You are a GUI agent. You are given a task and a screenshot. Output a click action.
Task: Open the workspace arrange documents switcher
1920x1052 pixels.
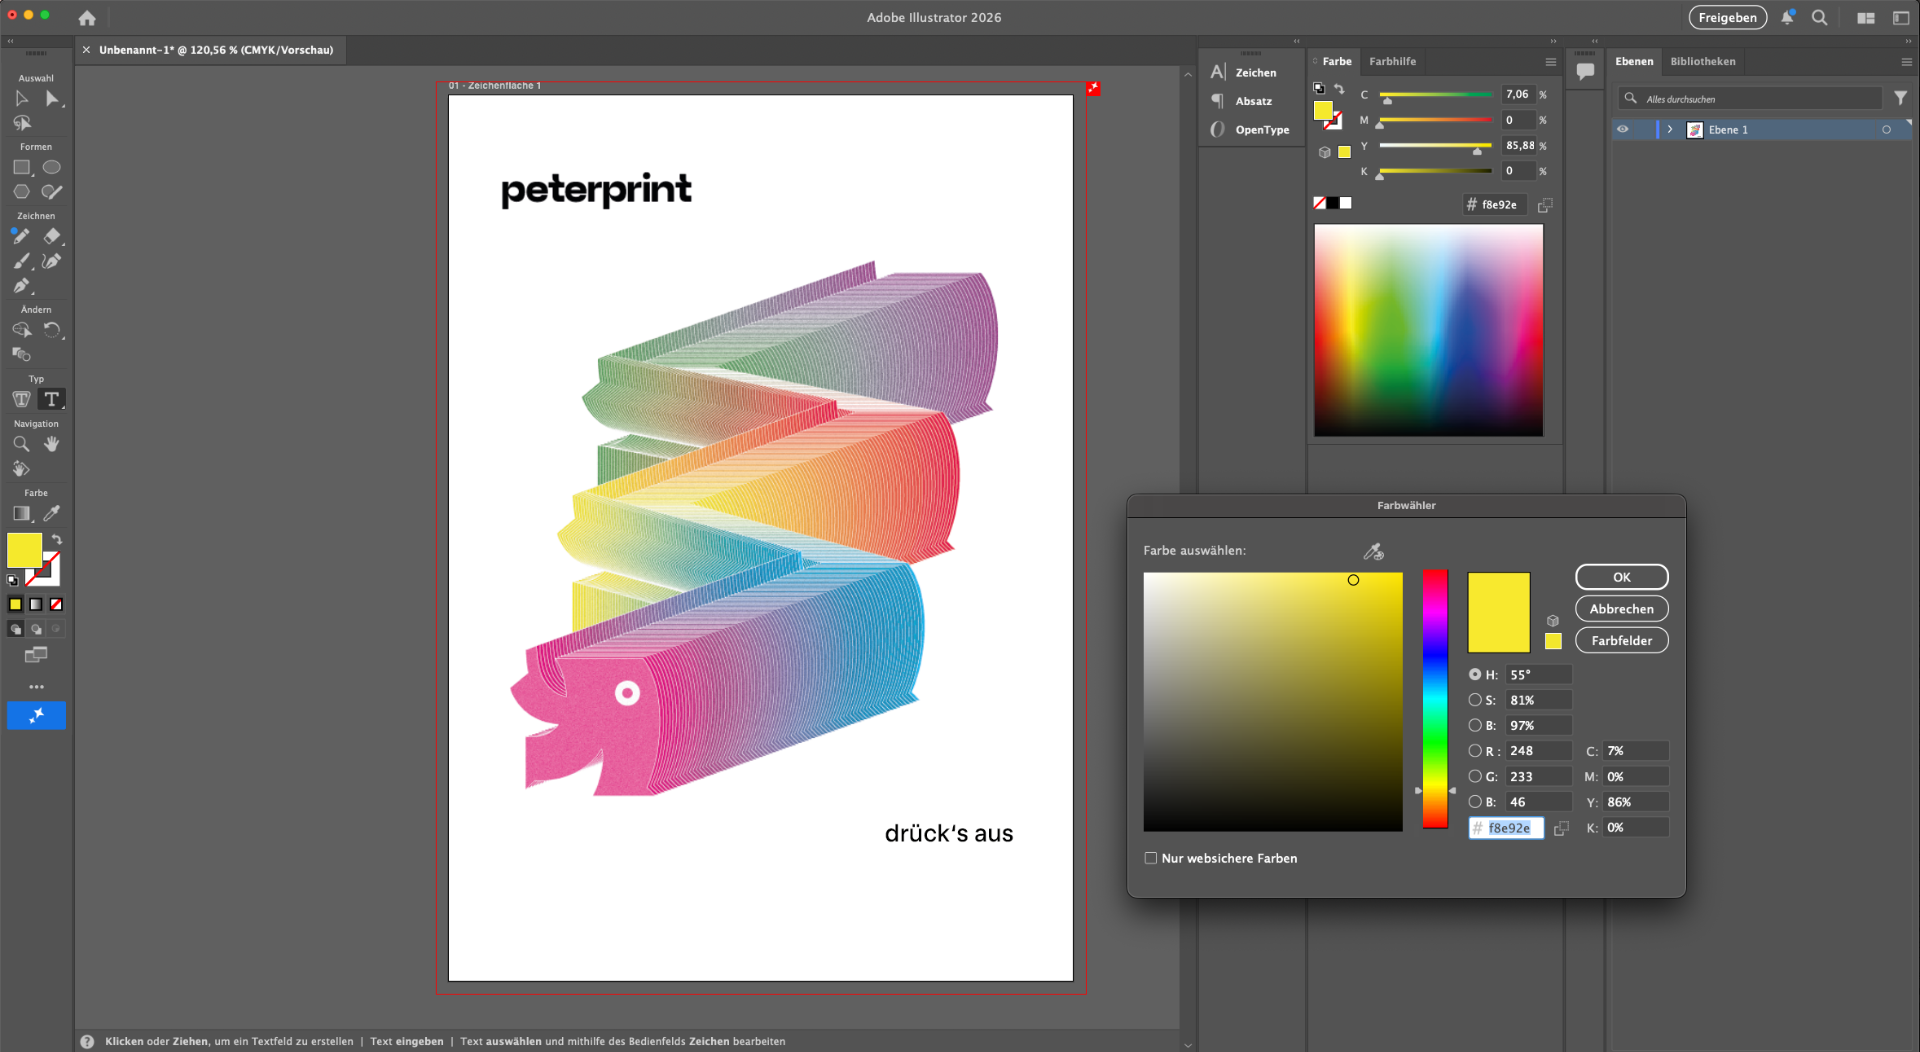(1866, 17)
